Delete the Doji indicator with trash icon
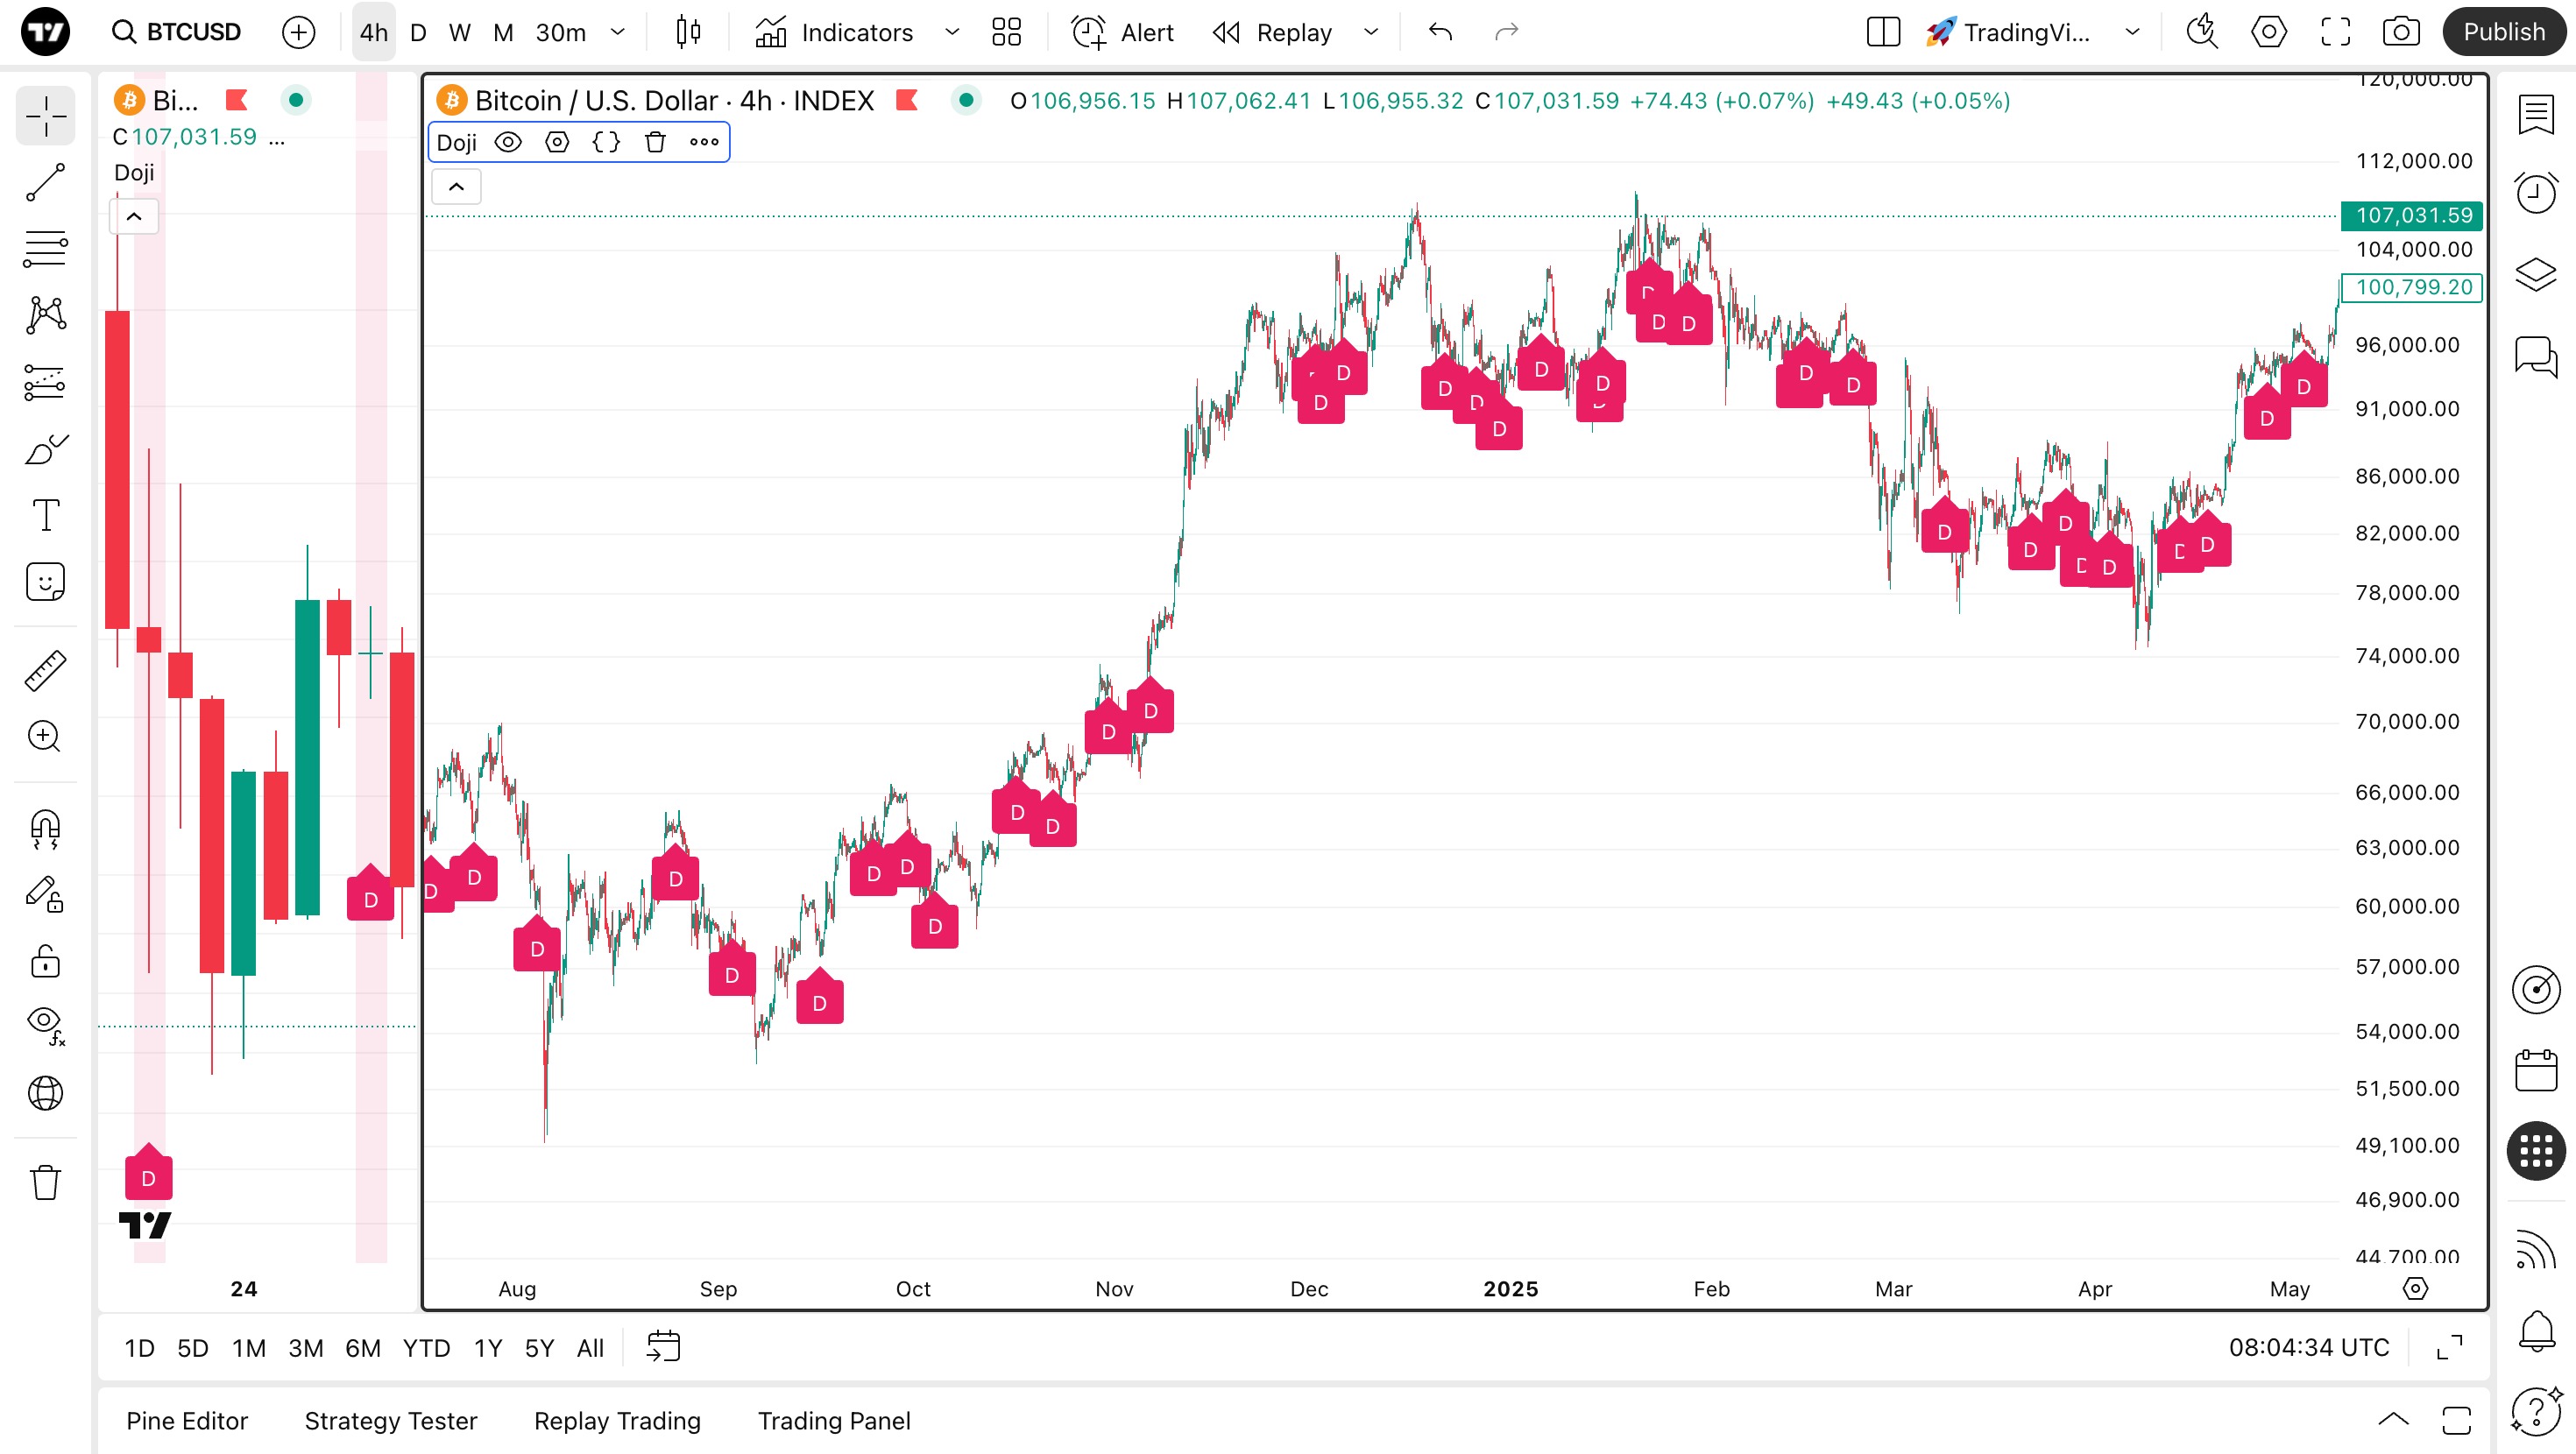 click(655, 142)
